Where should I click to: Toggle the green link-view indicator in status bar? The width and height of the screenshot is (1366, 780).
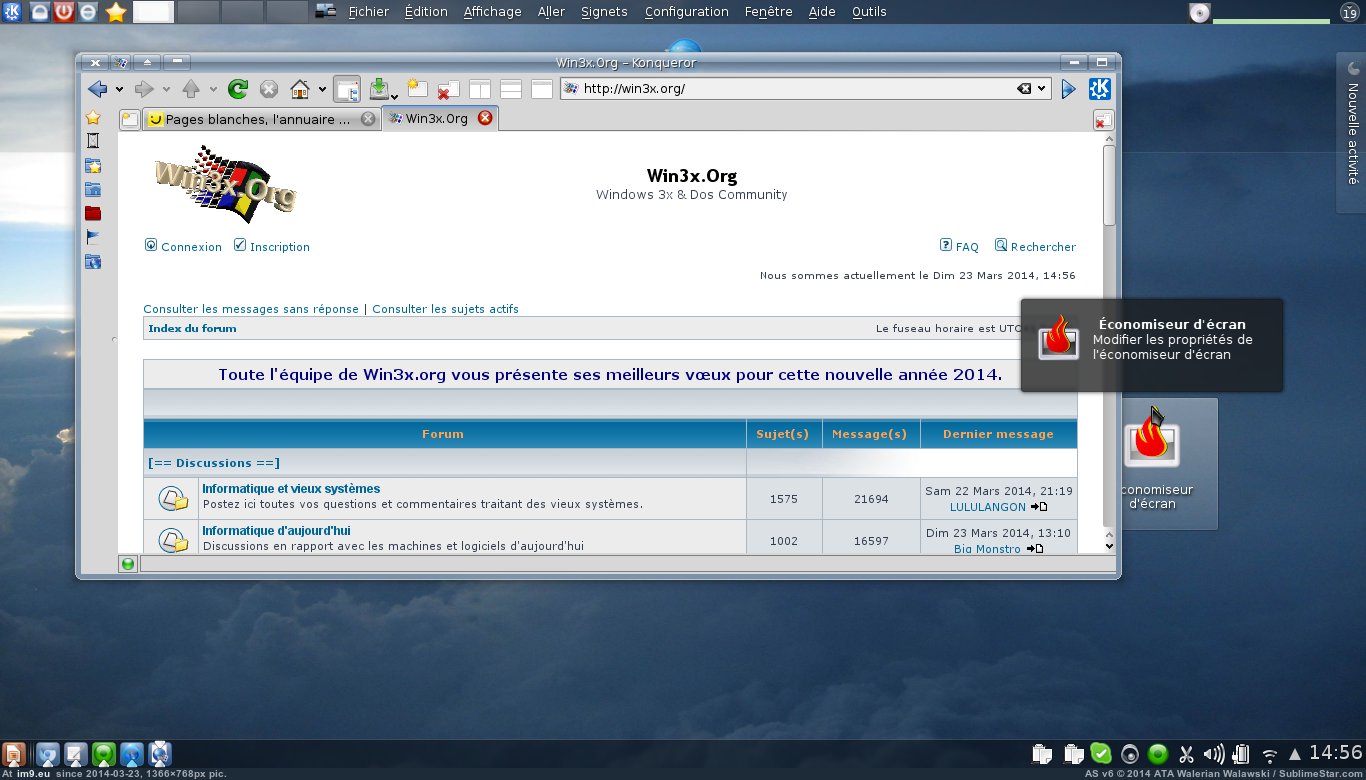click(x=128, y=564)
